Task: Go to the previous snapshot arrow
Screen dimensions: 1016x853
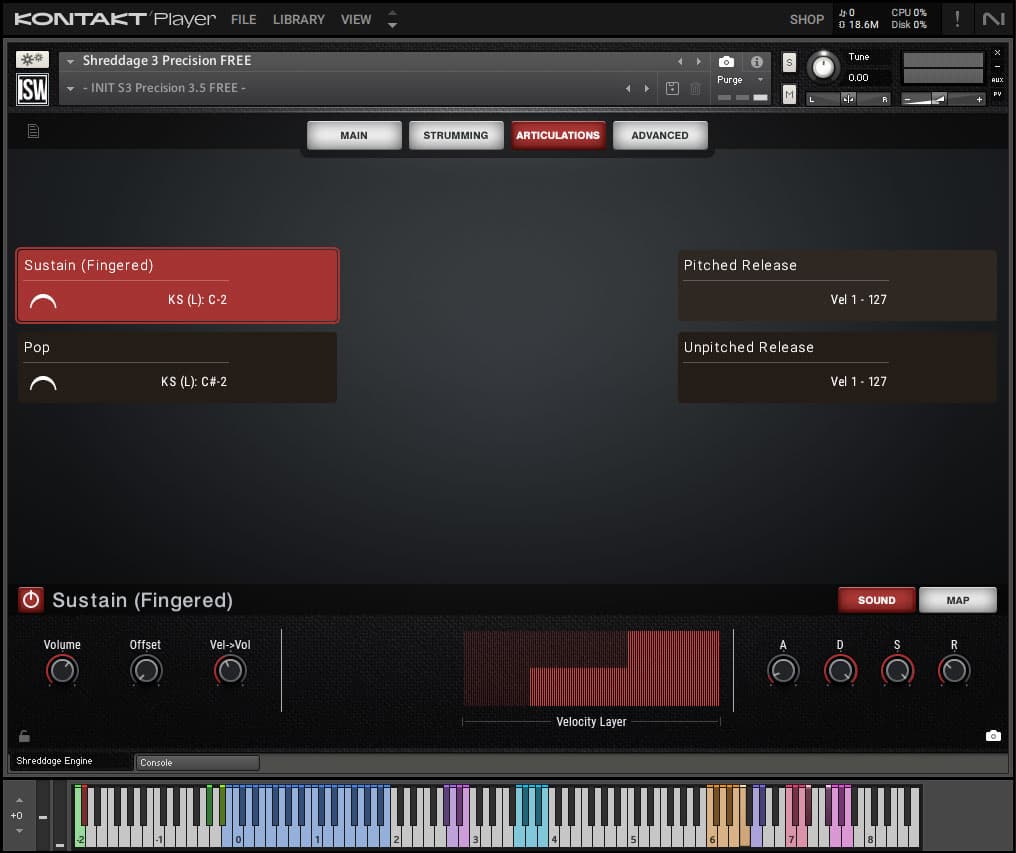Action: (x=628, y=88)
